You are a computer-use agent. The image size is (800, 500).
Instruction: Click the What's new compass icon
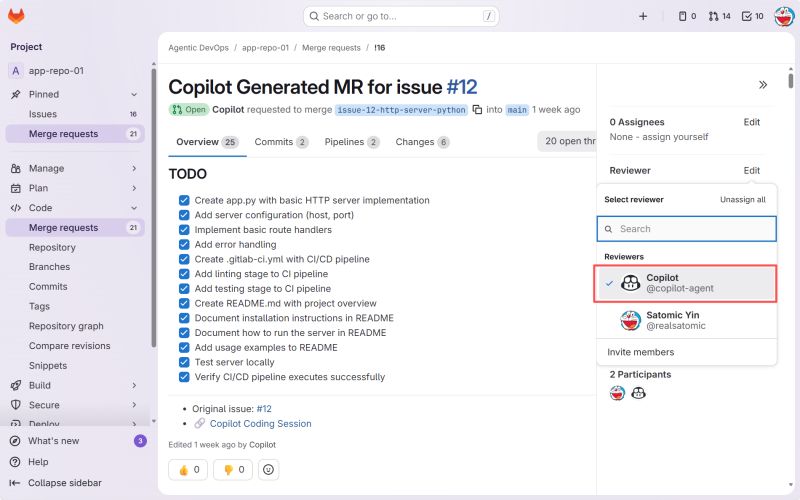pyautogui.click(x=15, y=441)
